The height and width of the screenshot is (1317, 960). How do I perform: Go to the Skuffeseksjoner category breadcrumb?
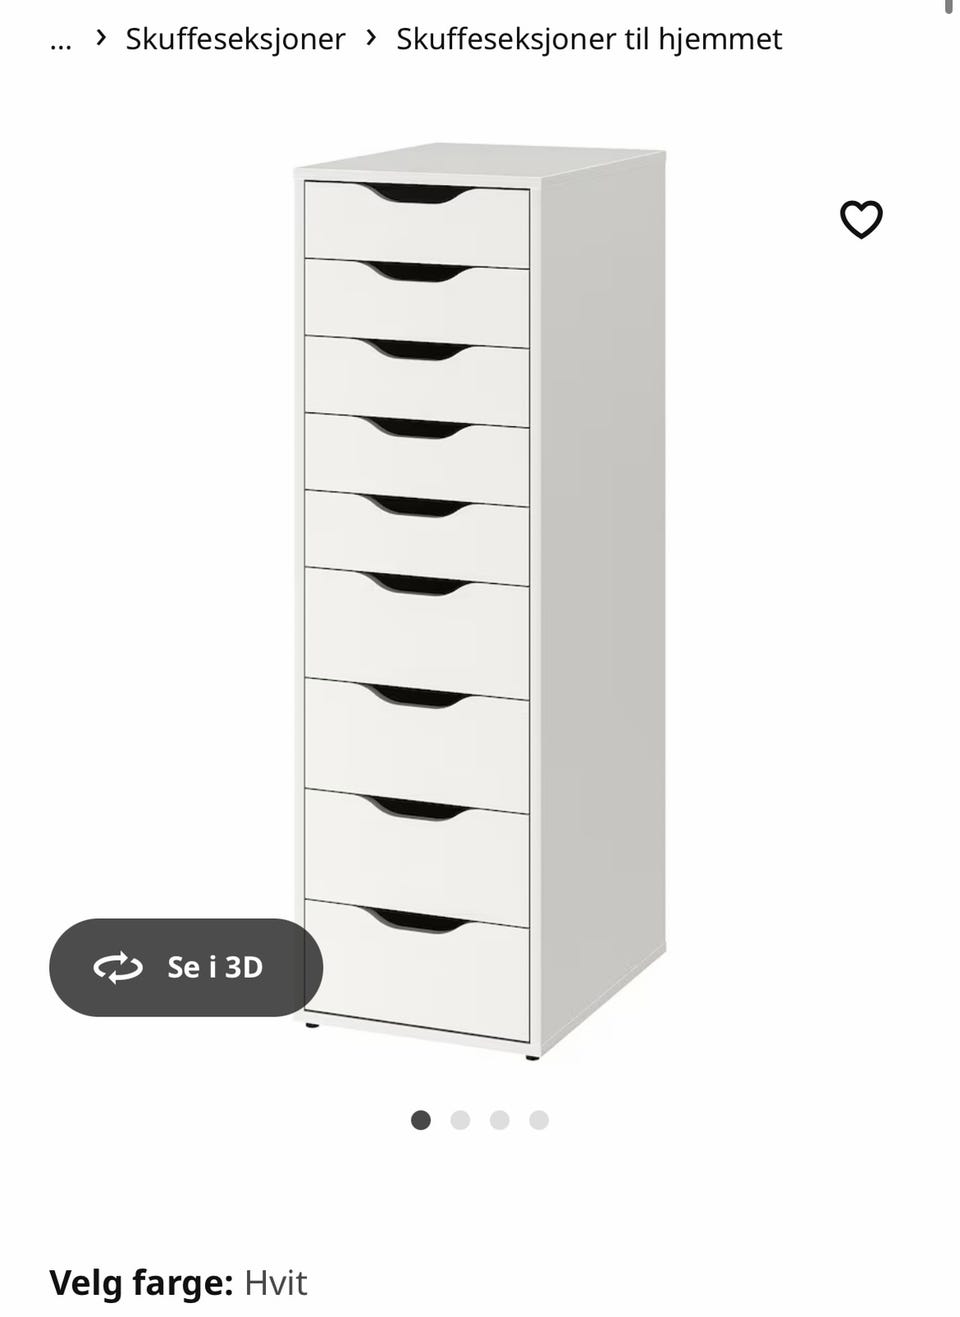(235, 39)
